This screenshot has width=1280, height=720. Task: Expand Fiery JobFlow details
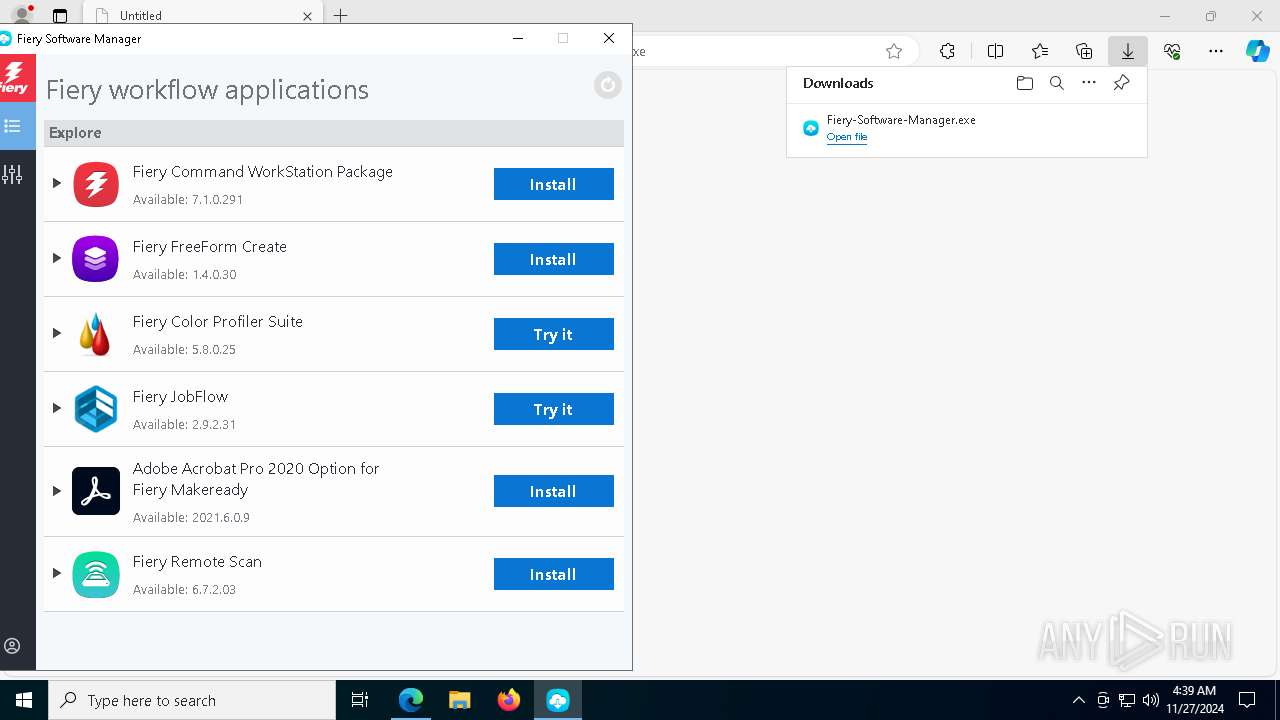tap(57, 408)
